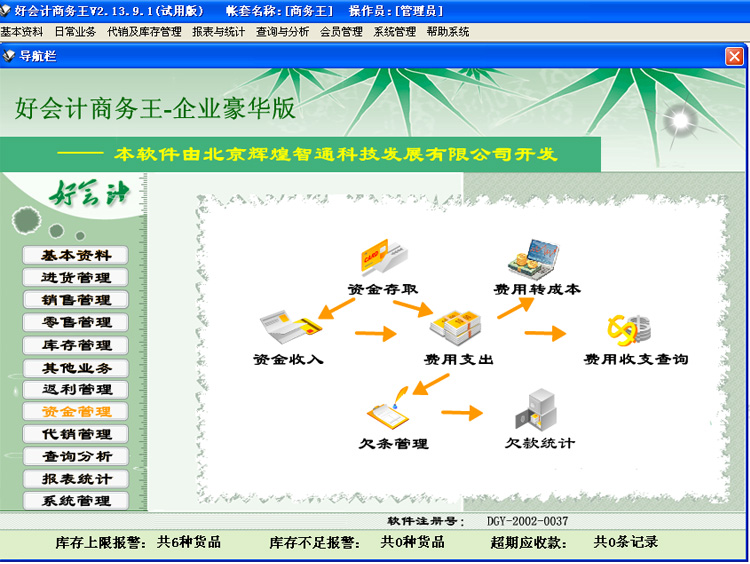
Task: Open the 系统管理 menu
Action: pos(395,32)
